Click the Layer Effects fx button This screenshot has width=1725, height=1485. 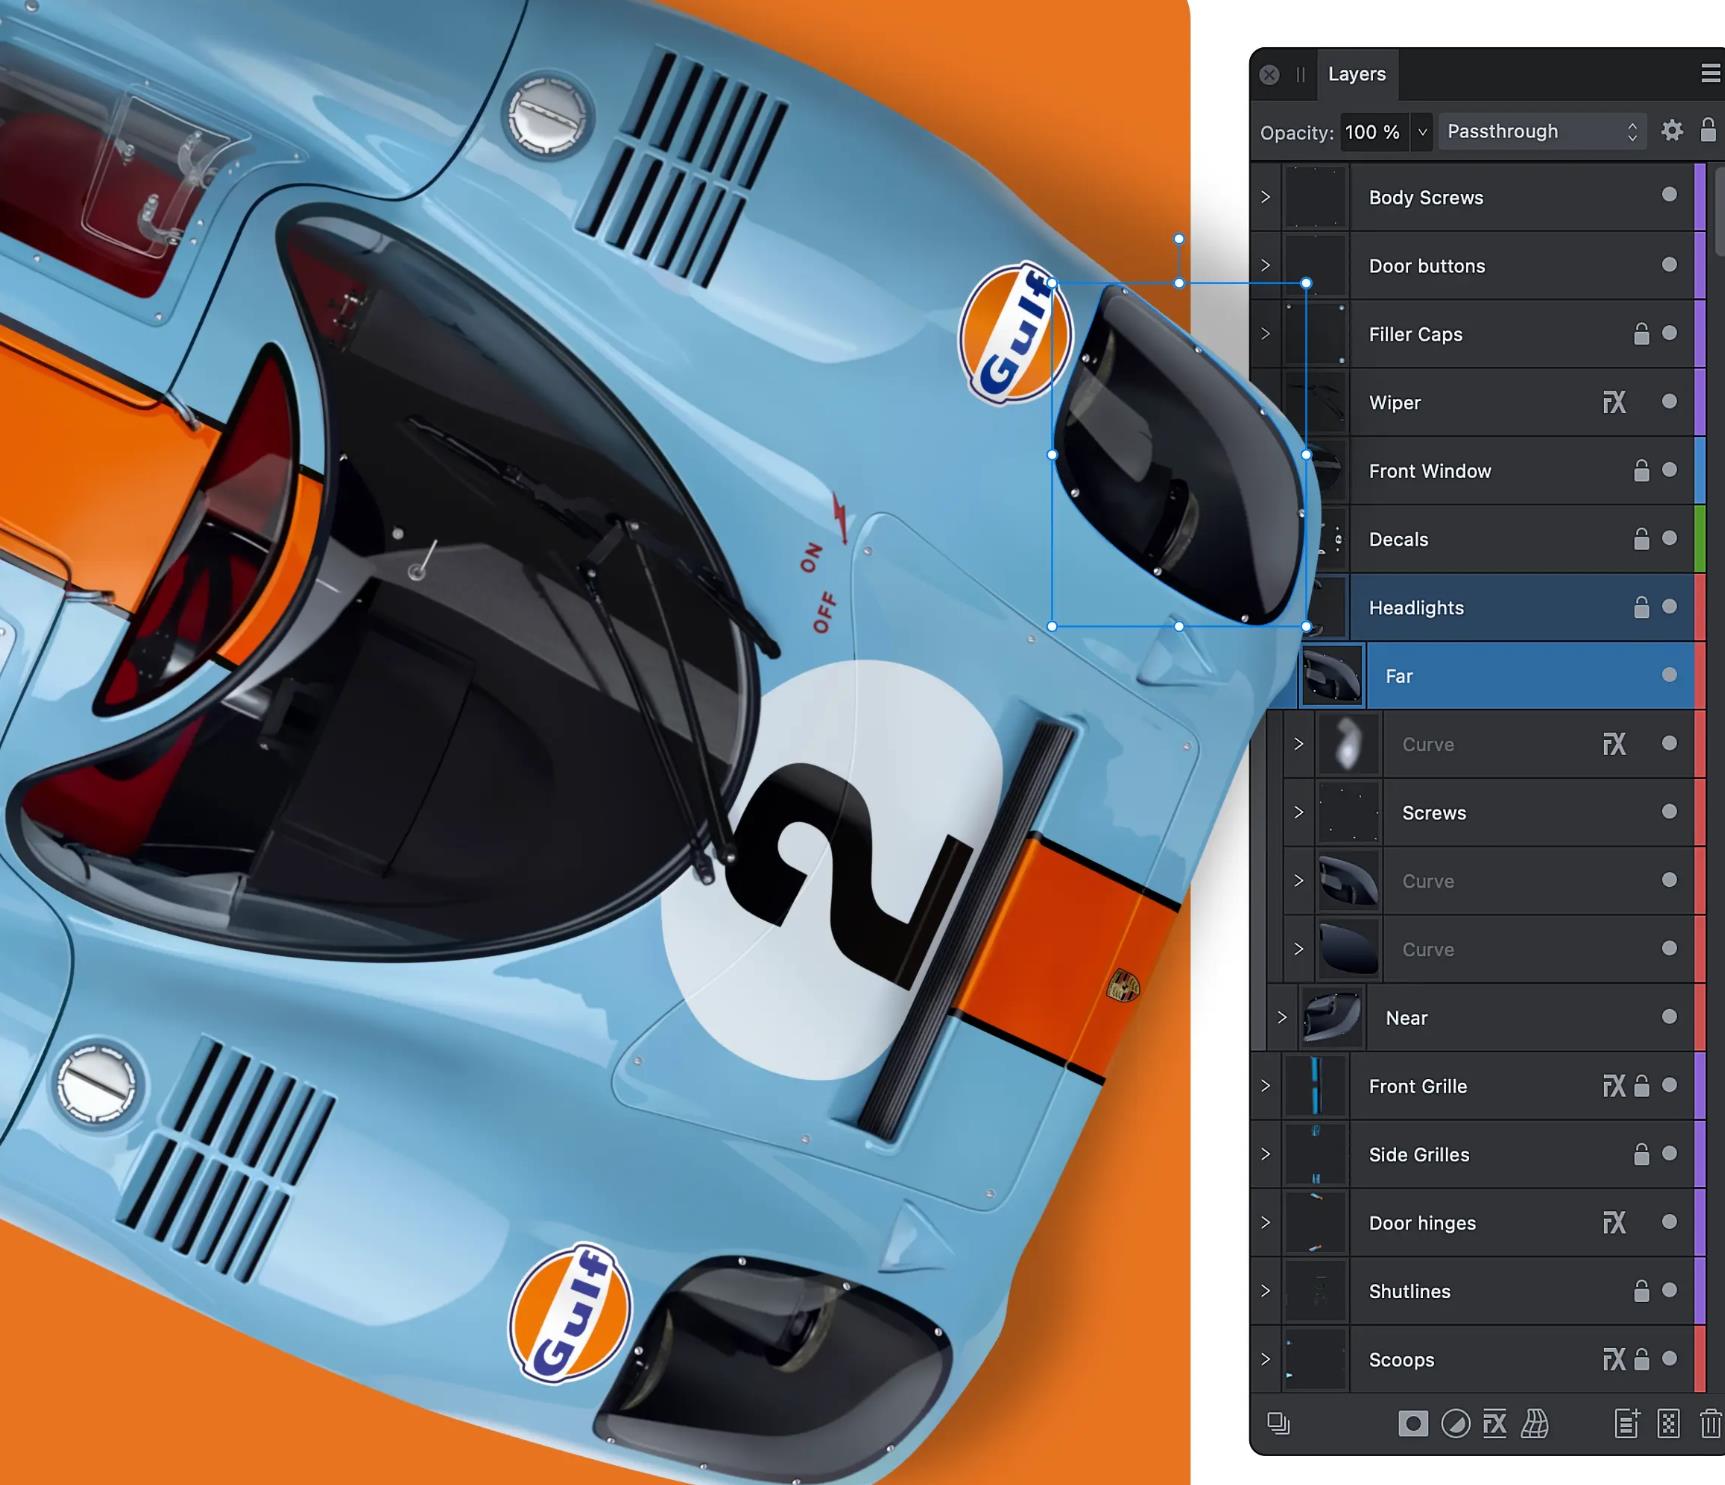(x=1494, y=1423)
